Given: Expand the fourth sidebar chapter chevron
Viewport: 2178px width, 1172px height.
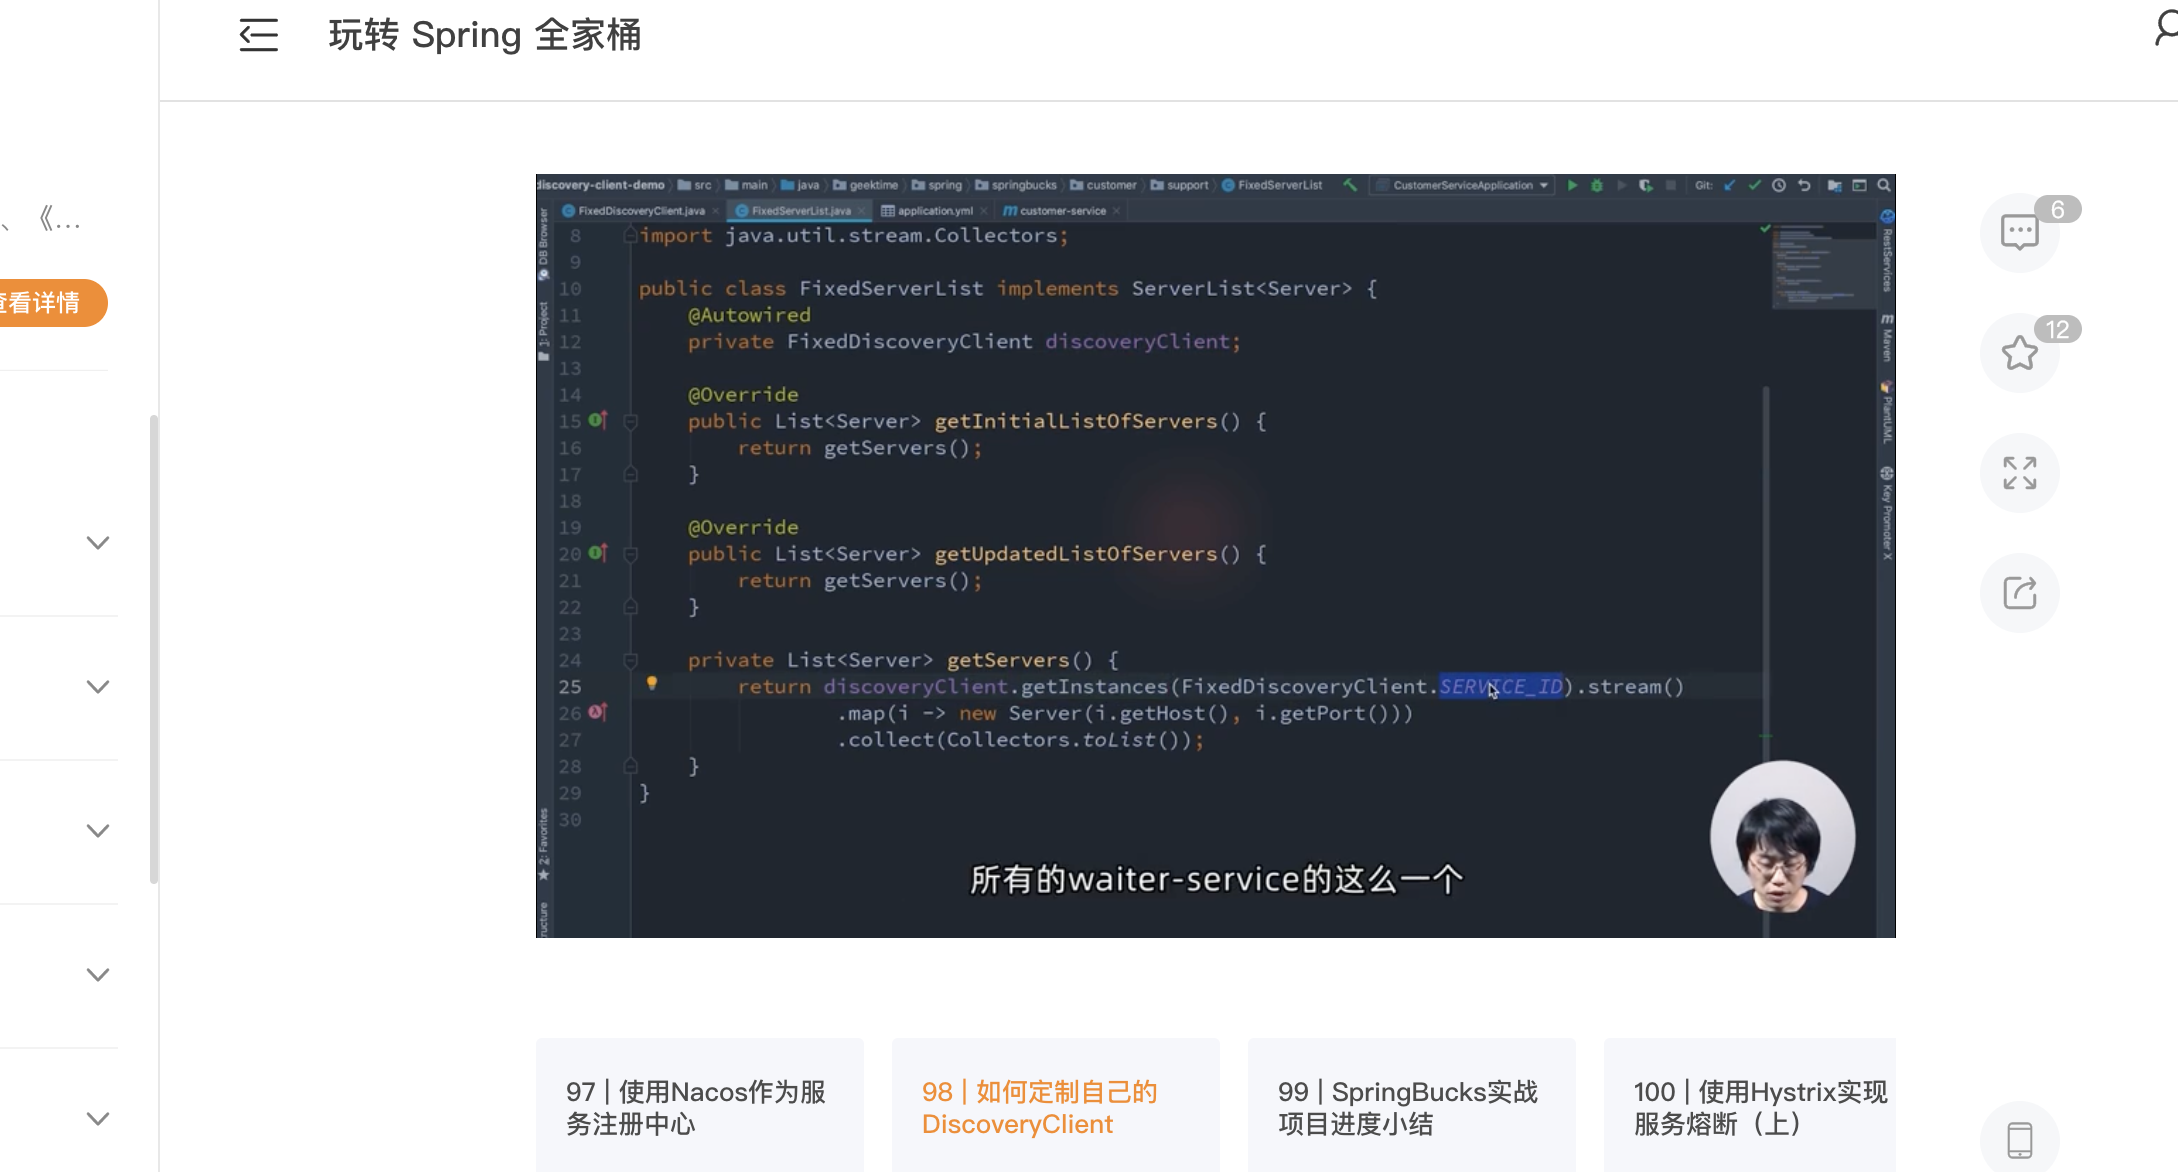Looking at the screenshot, I should 97,975.
